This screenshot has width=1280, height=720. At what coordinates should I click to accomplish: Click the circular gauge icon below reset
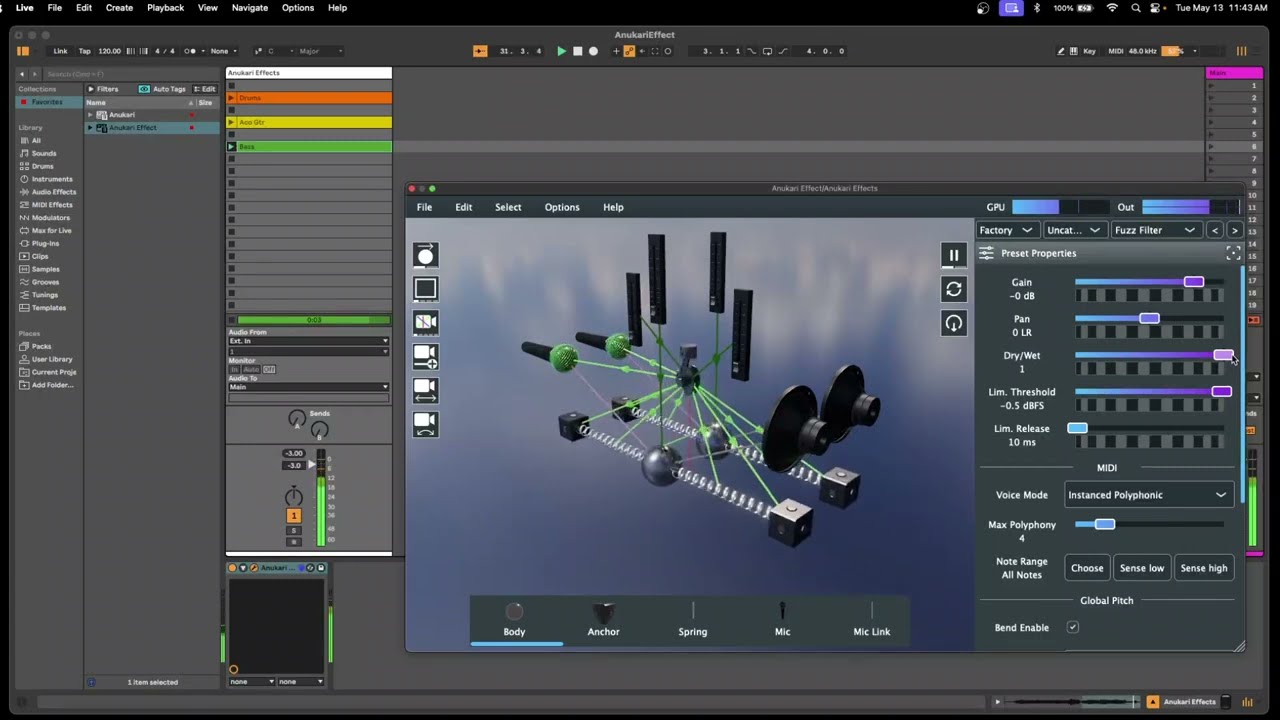click(953, 323)
